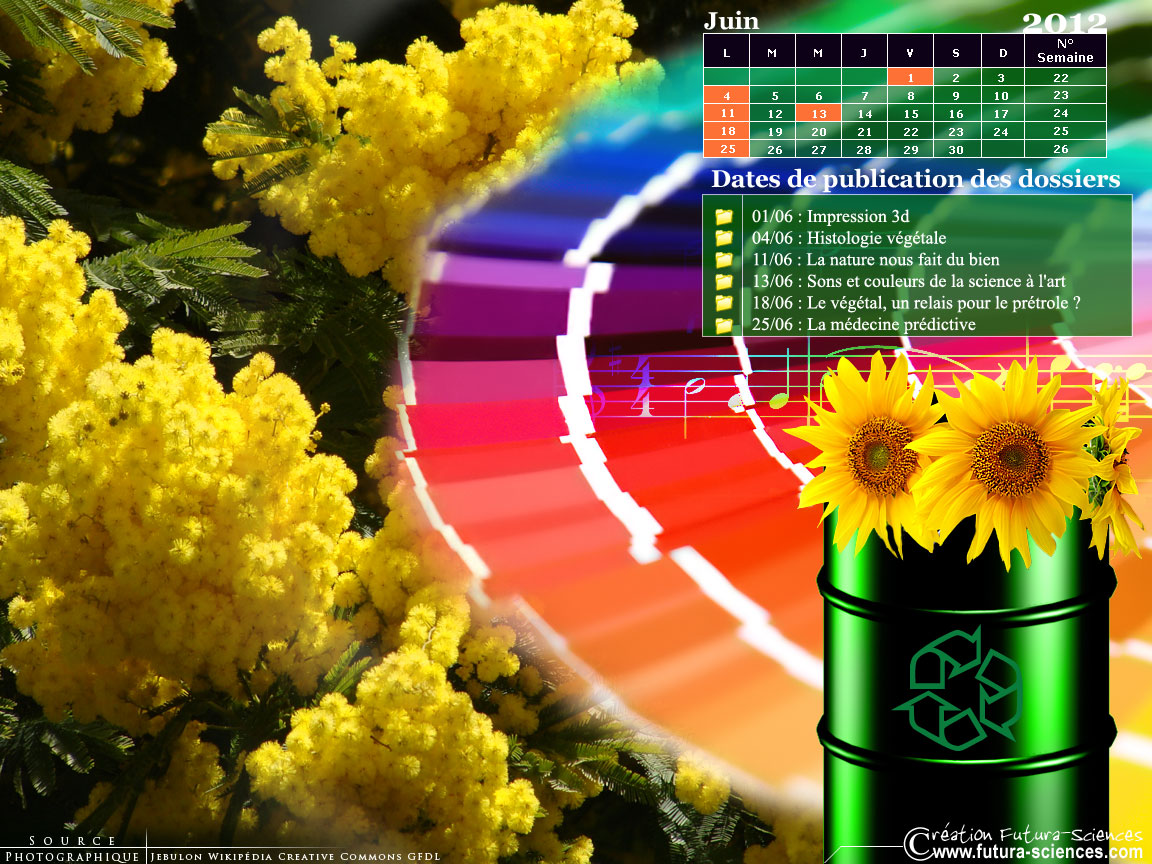This screenshot has width=1152, height=864.
Task: Click the Dates de publication des dossiers heading
Action: click(x=915, y=180)
